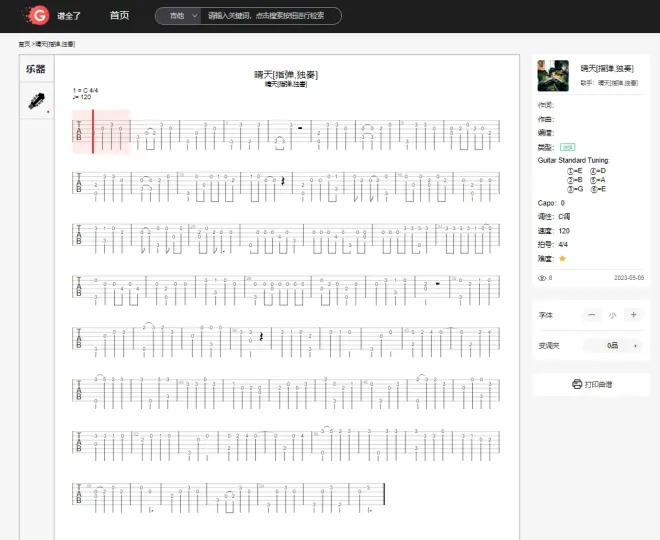Click the song album cover thumbnail
Image resolution: width=660 pixels, height=540 pixels.
(553, 76)
